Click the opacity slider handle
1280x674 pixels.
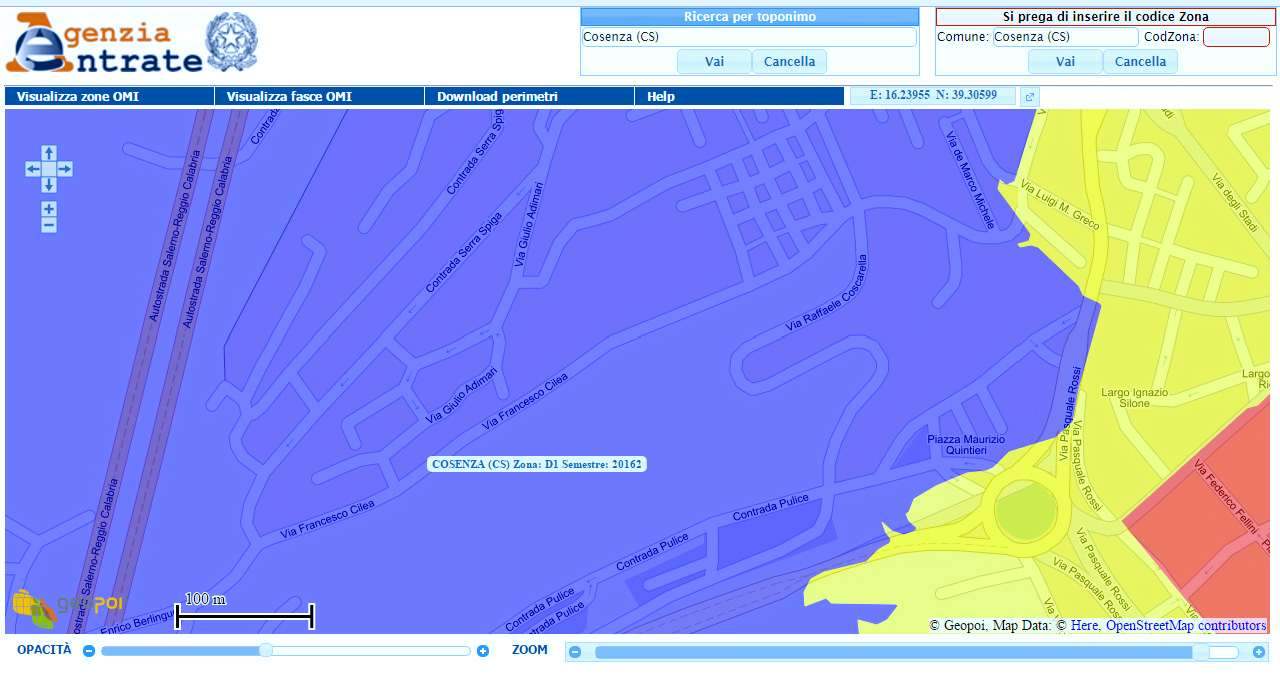pyautogui.click(x=266, y=651)
